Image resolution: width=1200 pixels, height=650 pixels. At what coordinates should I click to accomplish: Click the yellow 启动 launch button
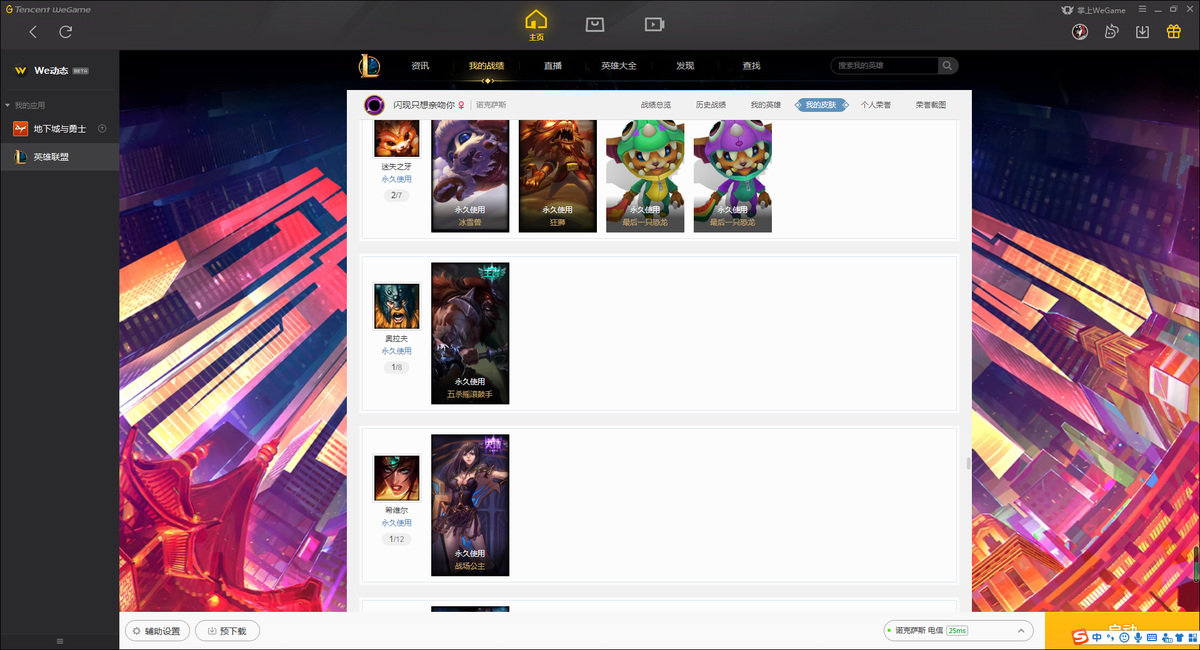(1122, 631)
